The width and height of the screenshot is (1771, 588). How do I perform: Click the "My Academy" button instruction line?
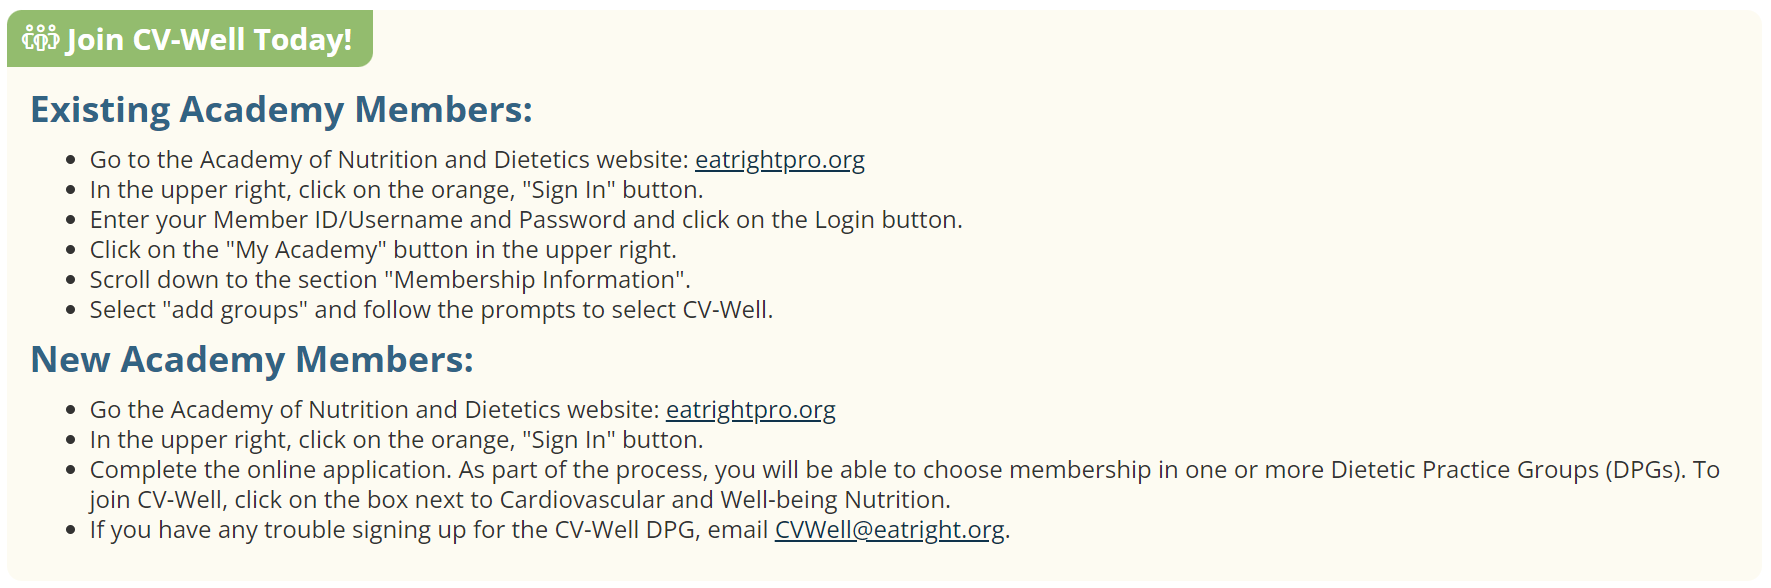[x=383, y=250]
